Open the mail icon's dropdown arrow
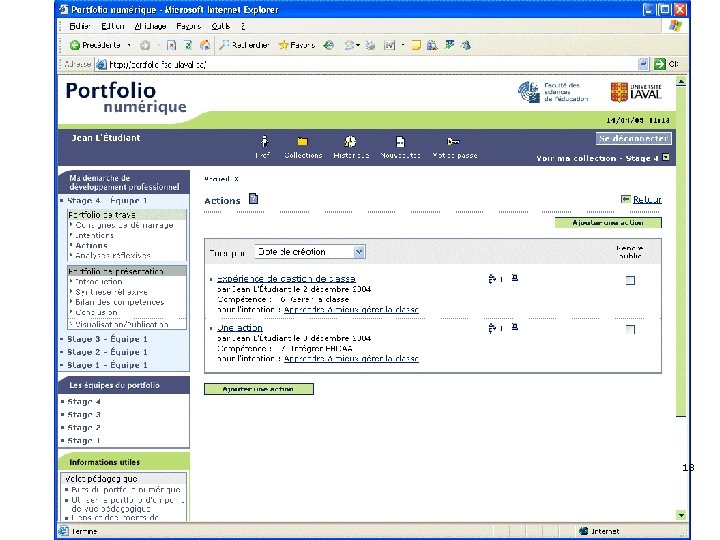Screen dimensions: 720x540 (x=358, y=45)
